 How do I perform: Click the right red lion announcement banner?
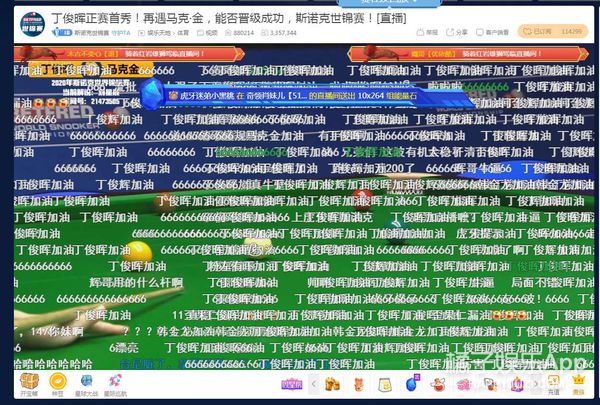coord(469,54)
